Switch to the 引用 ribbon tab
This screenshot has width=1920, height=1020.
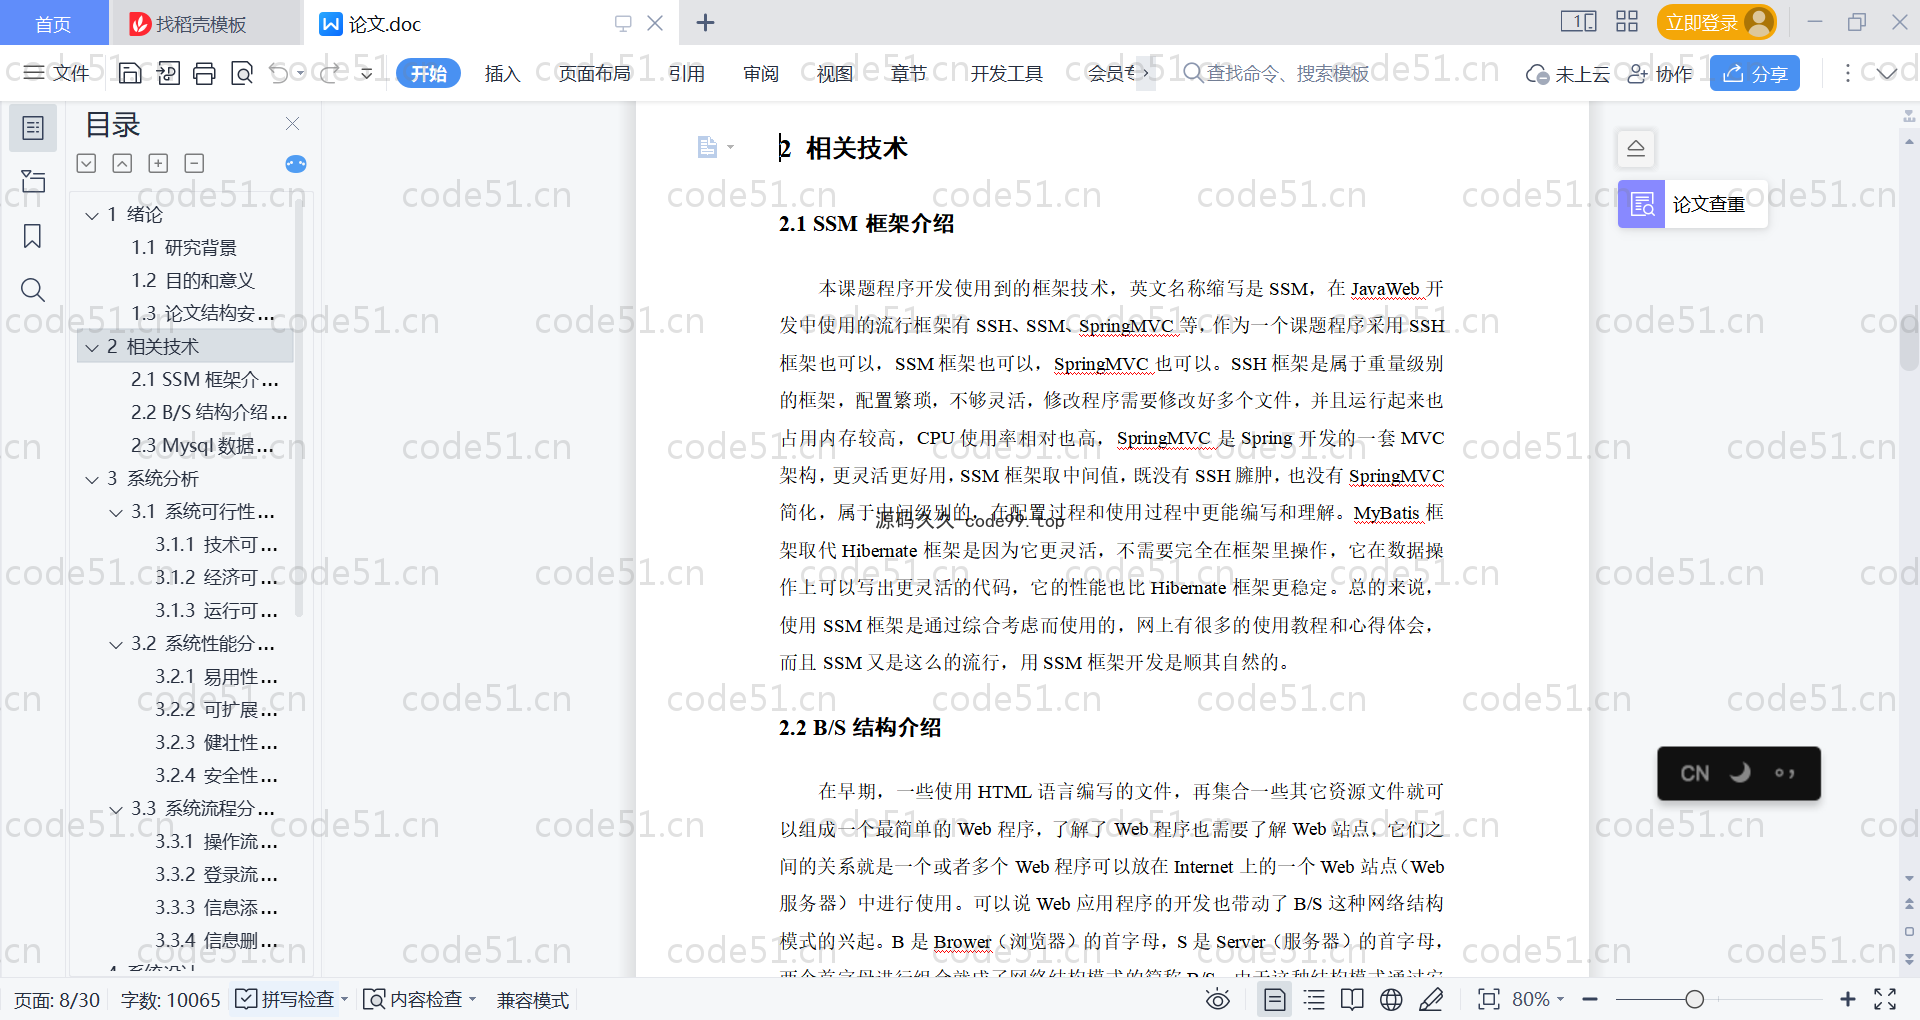pos(687,73)
